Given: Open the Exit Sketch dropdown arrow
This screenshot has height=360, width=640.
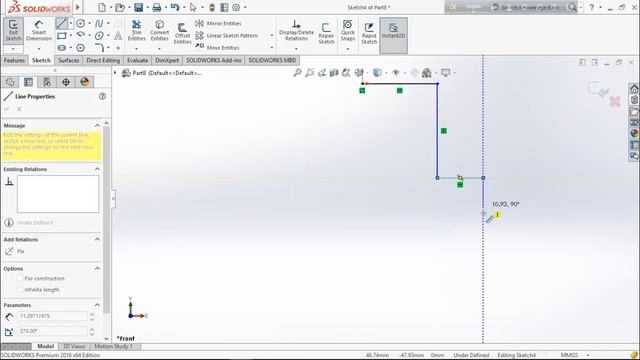Looking at the screenshot, I should 13,49.
